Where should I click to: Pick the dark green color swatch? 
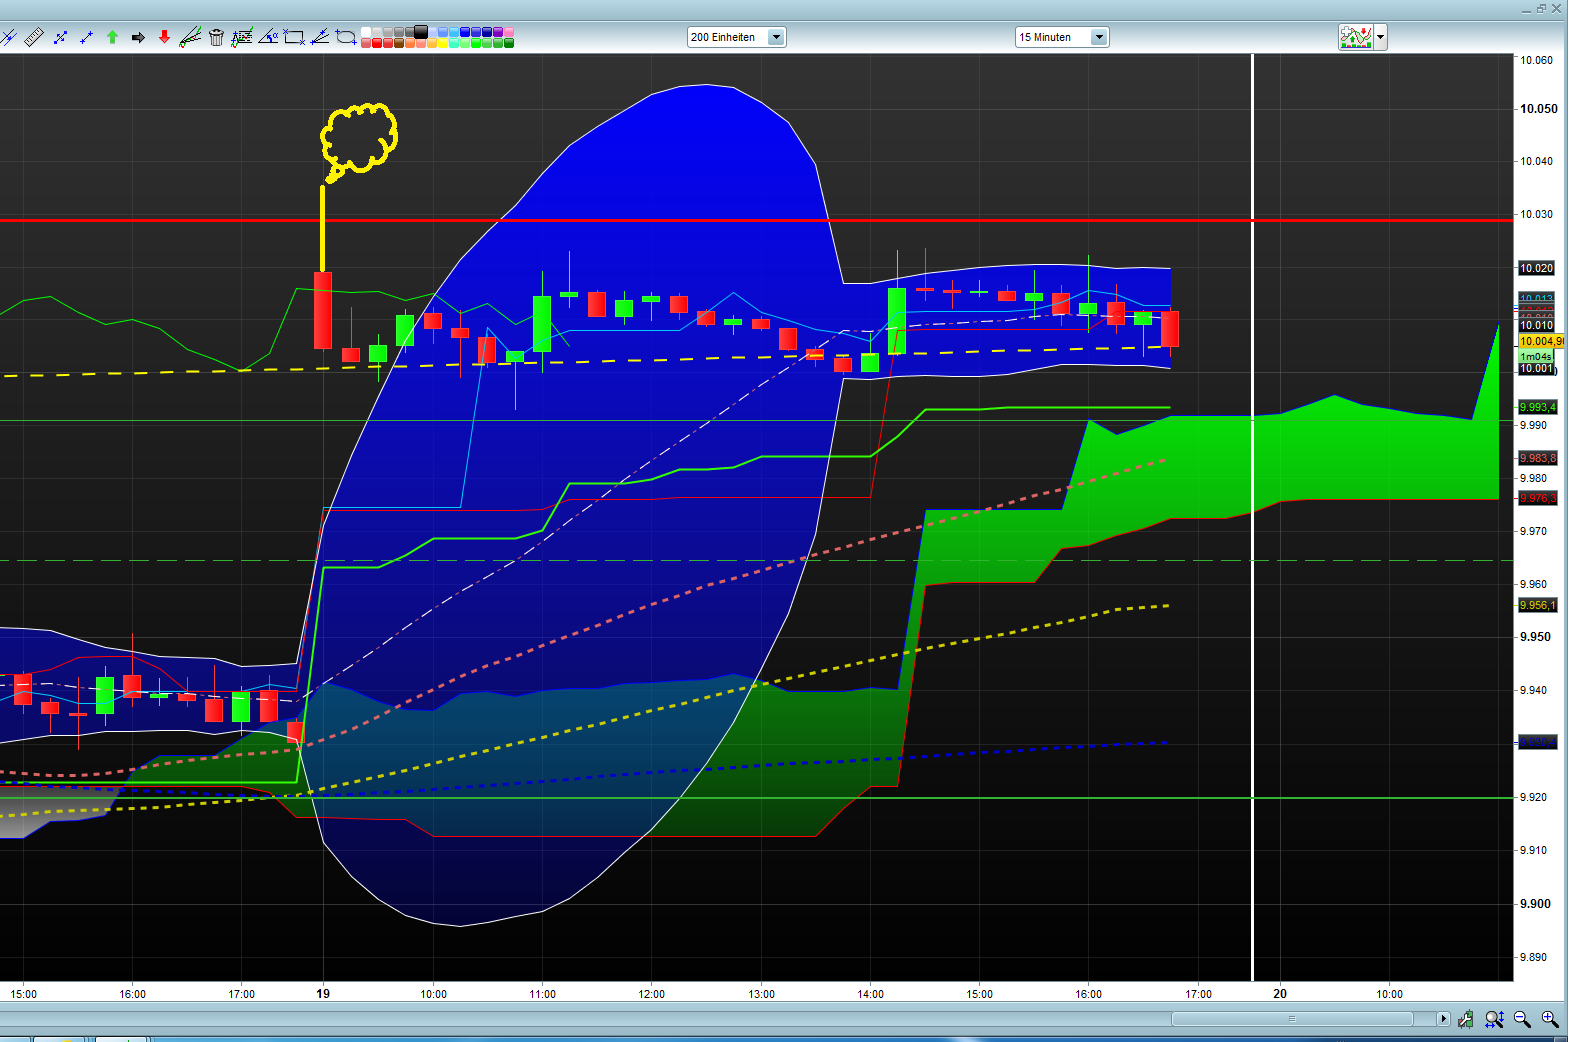point(508,43)
